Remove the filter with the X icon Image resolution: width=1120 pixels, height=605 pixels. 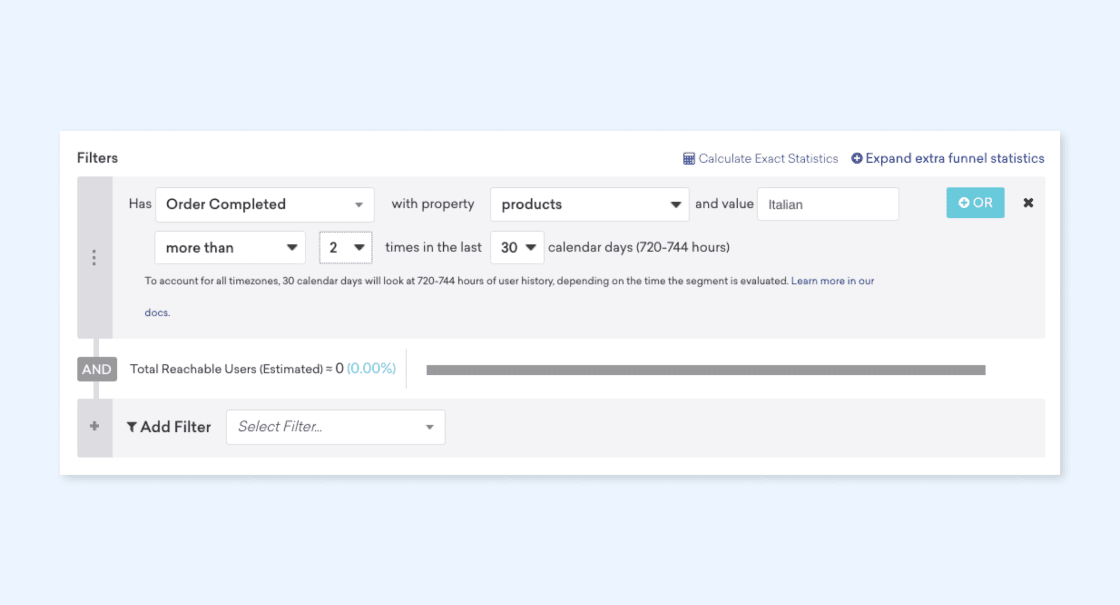1028,203
